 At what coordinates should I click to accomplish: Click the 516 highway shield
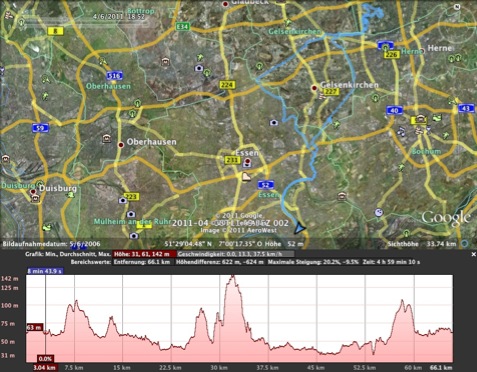click(114, 76)
